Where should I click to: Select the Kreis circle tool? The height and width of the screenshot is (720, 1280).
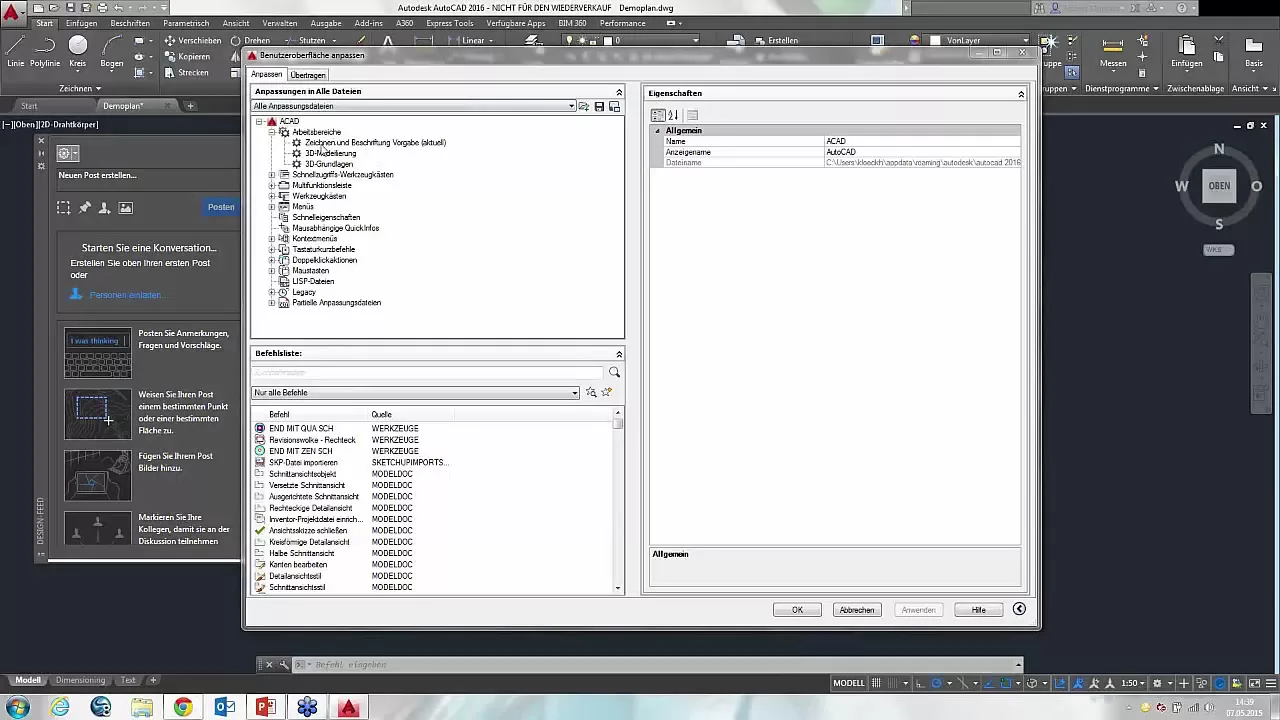78,51
